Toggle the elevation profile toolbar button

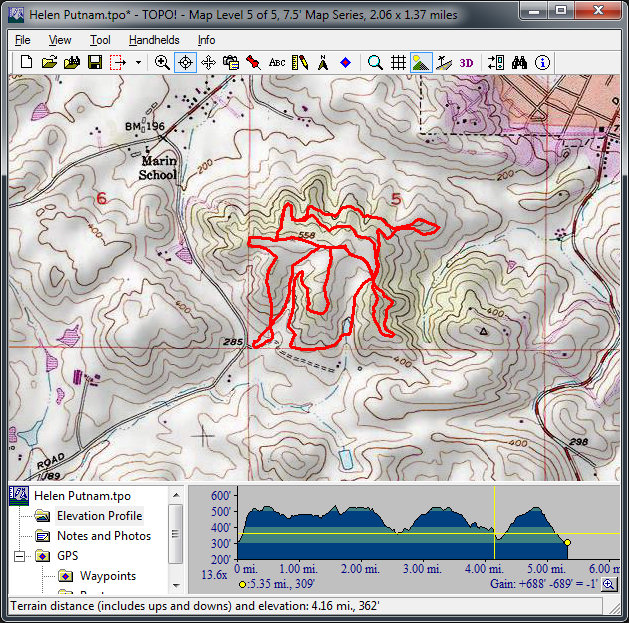tap(444, 62)
